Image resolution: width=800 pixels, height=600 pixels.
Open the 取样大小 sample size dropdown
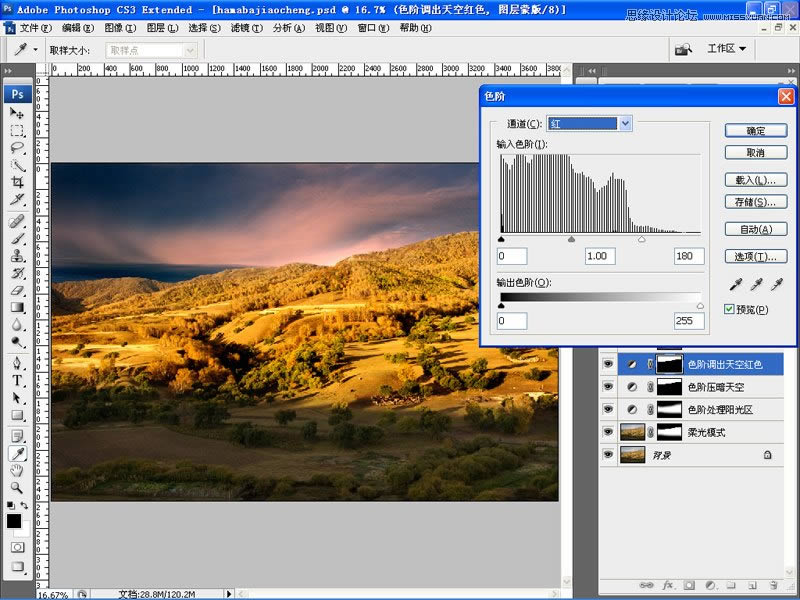click(151, 49)
